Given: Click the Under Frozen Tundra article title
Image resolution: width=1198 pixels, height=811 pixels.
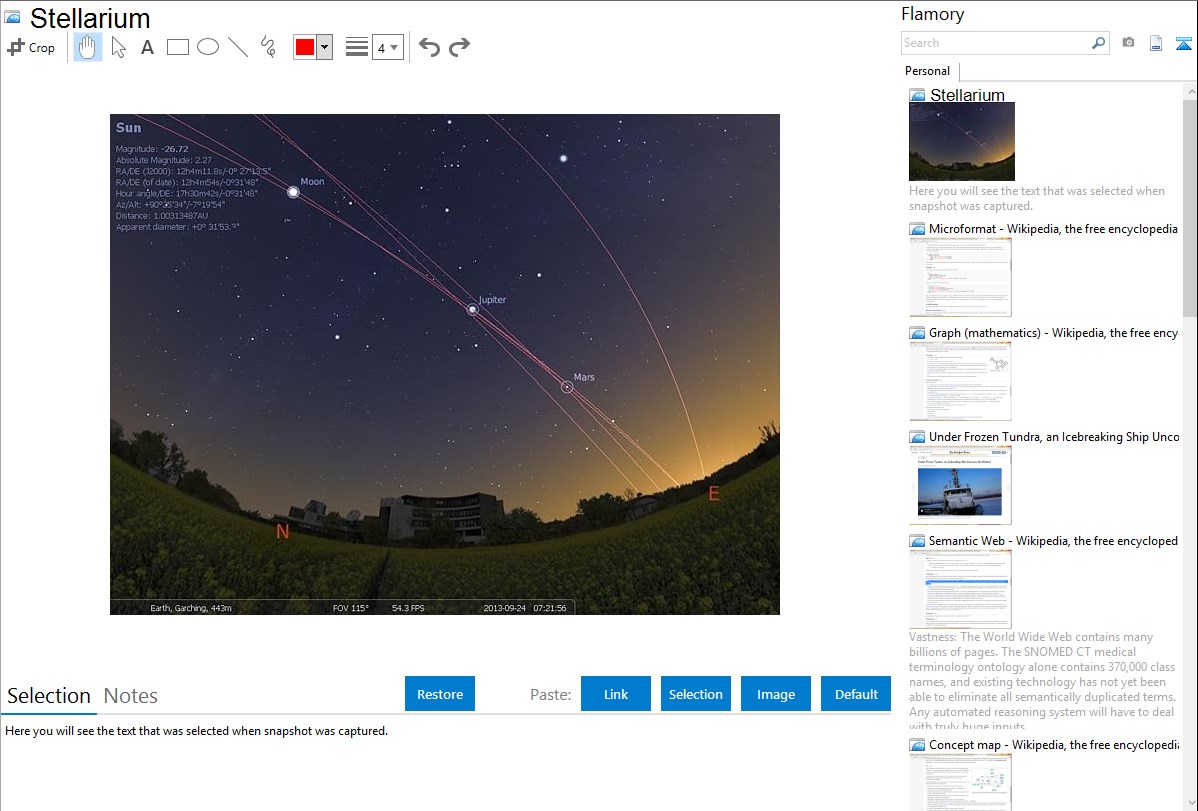Looking at the screenshot, I should click(x=1054, y=436).
